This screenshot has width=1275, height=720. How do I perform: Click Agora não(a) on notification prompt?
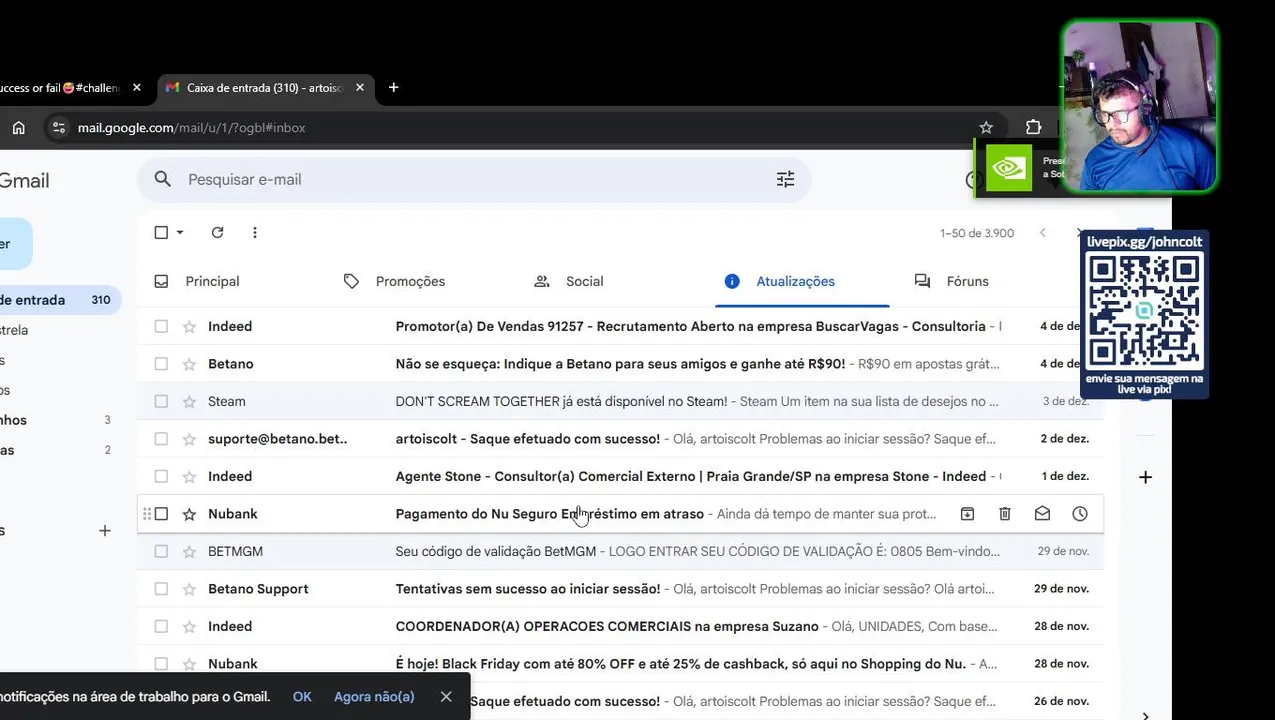(374, 696)
